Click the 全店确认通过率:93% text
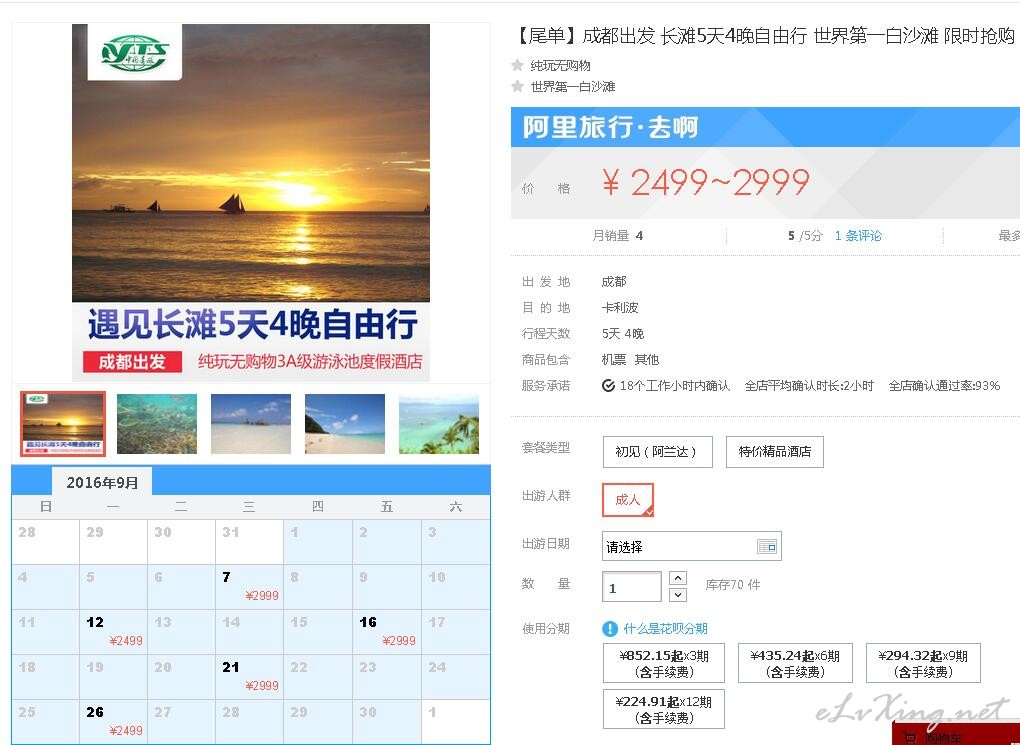Viewport: 1020px width, 745px height. 944,386
